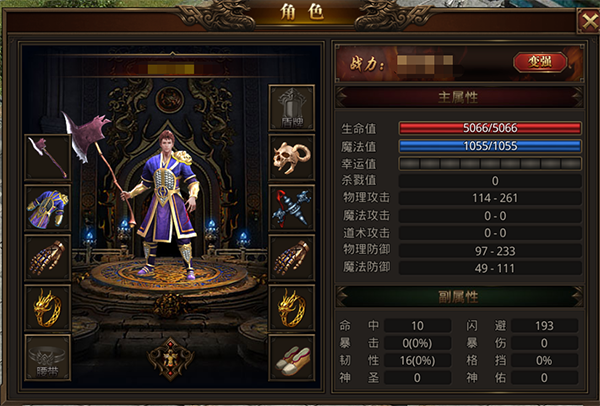Open the purple robe armor slot
The image size is (600, 406).
(x=47, y=208)
